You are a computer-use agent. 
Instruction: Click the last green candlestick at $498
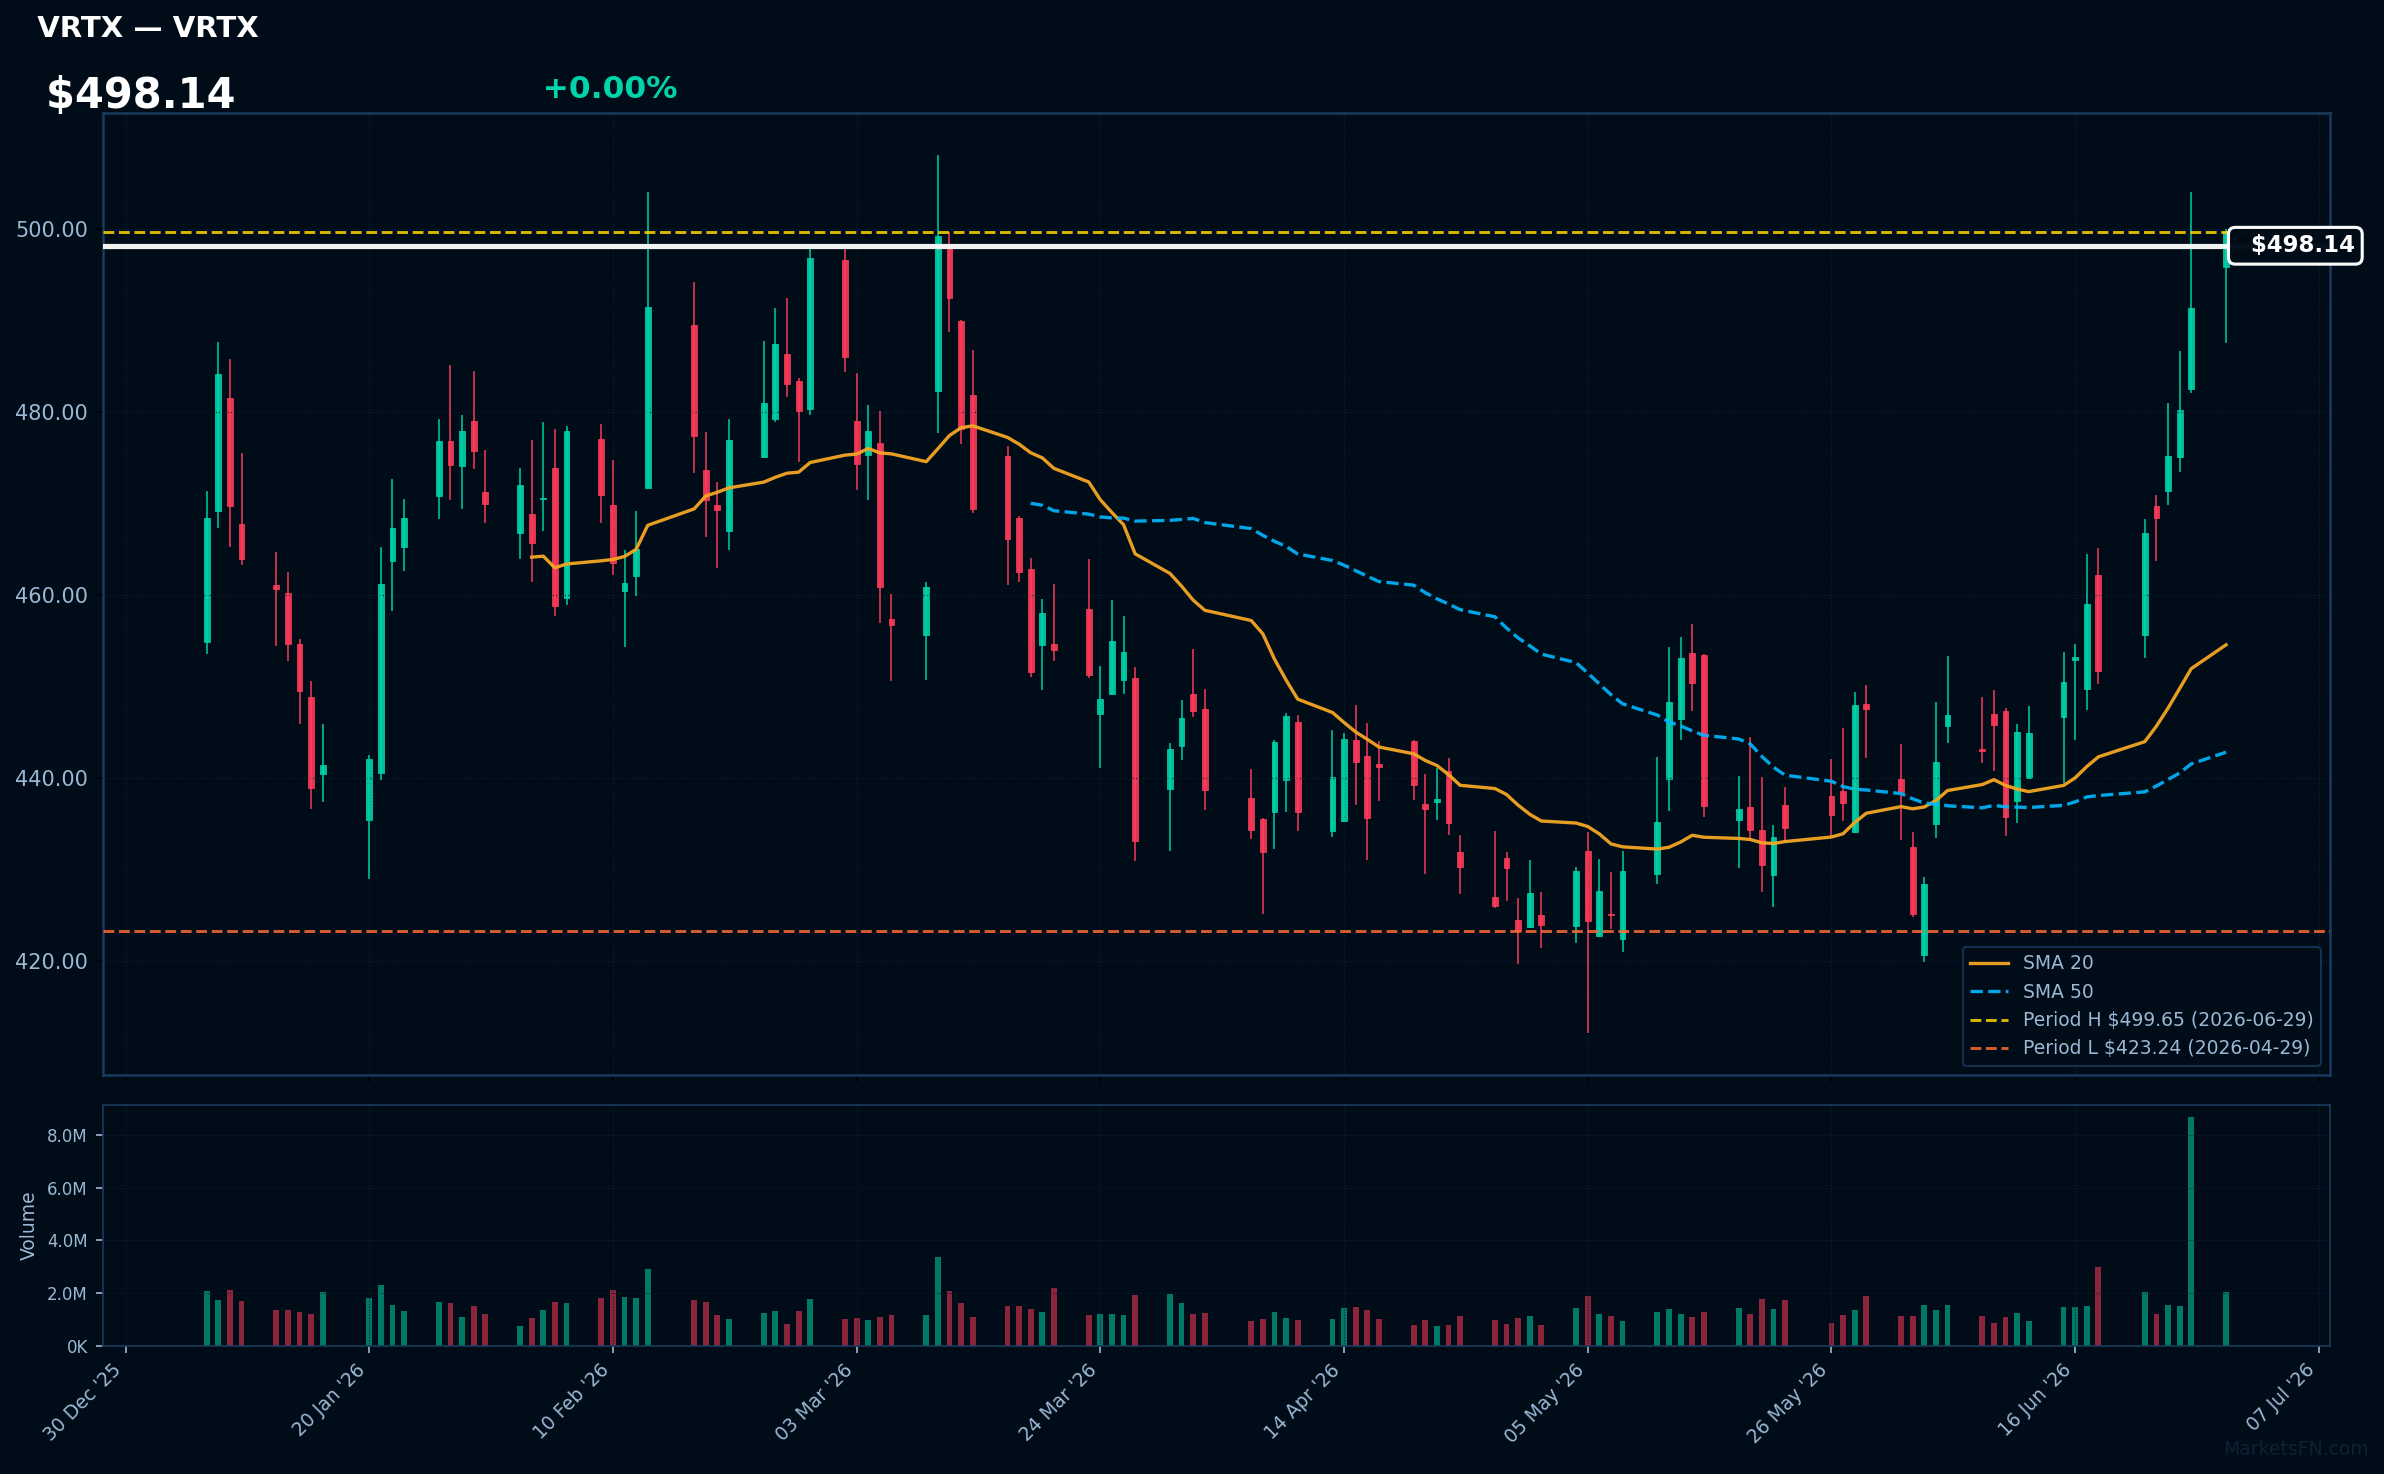point(2226,249)
